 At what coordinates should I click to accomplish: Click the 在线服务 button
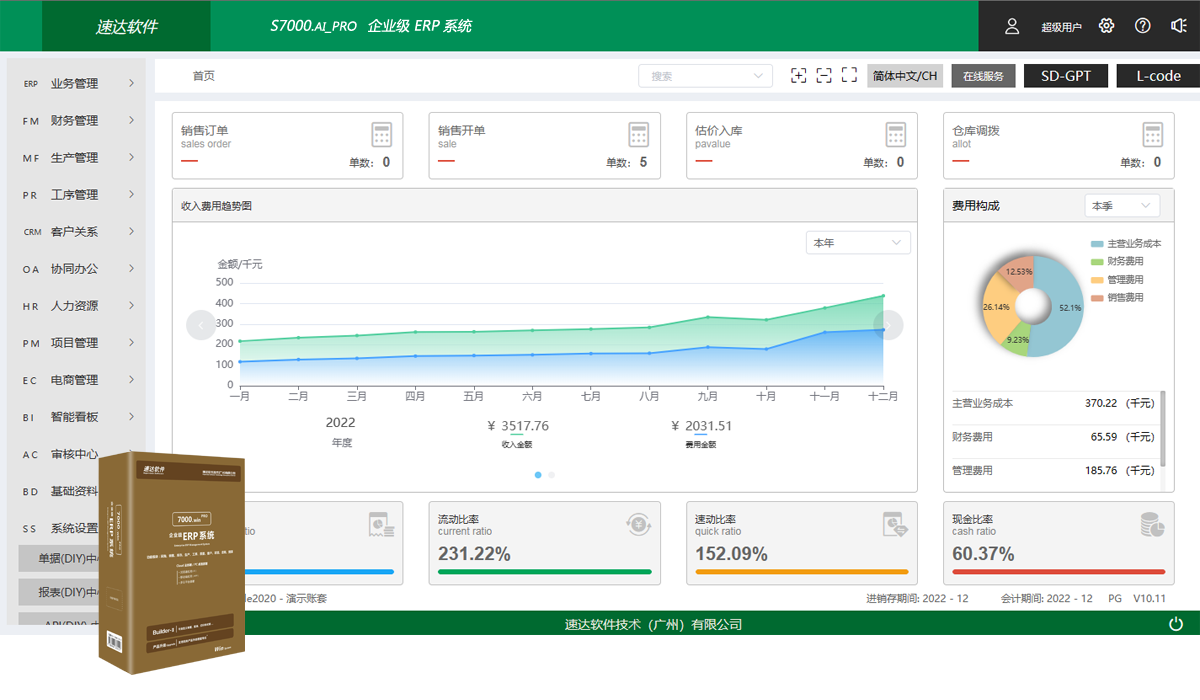(983, 76)
